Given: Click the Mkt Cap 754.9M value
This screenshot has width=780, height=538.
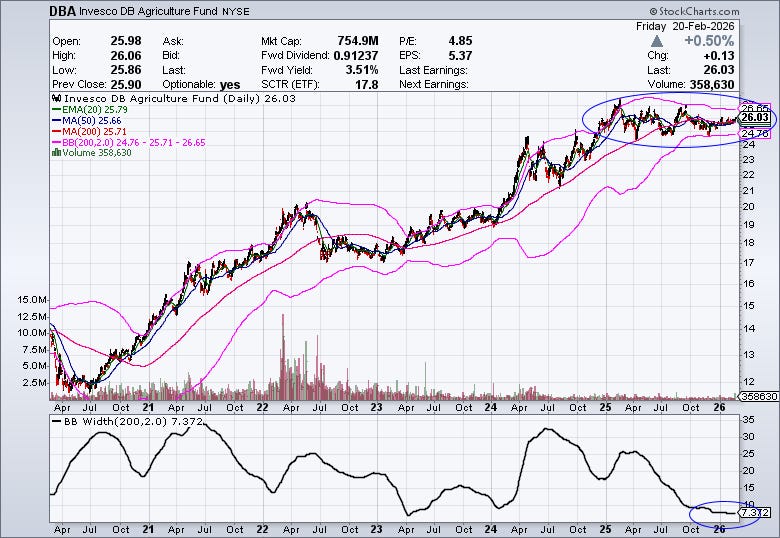Looking at the screenshot, I should 358,41.
